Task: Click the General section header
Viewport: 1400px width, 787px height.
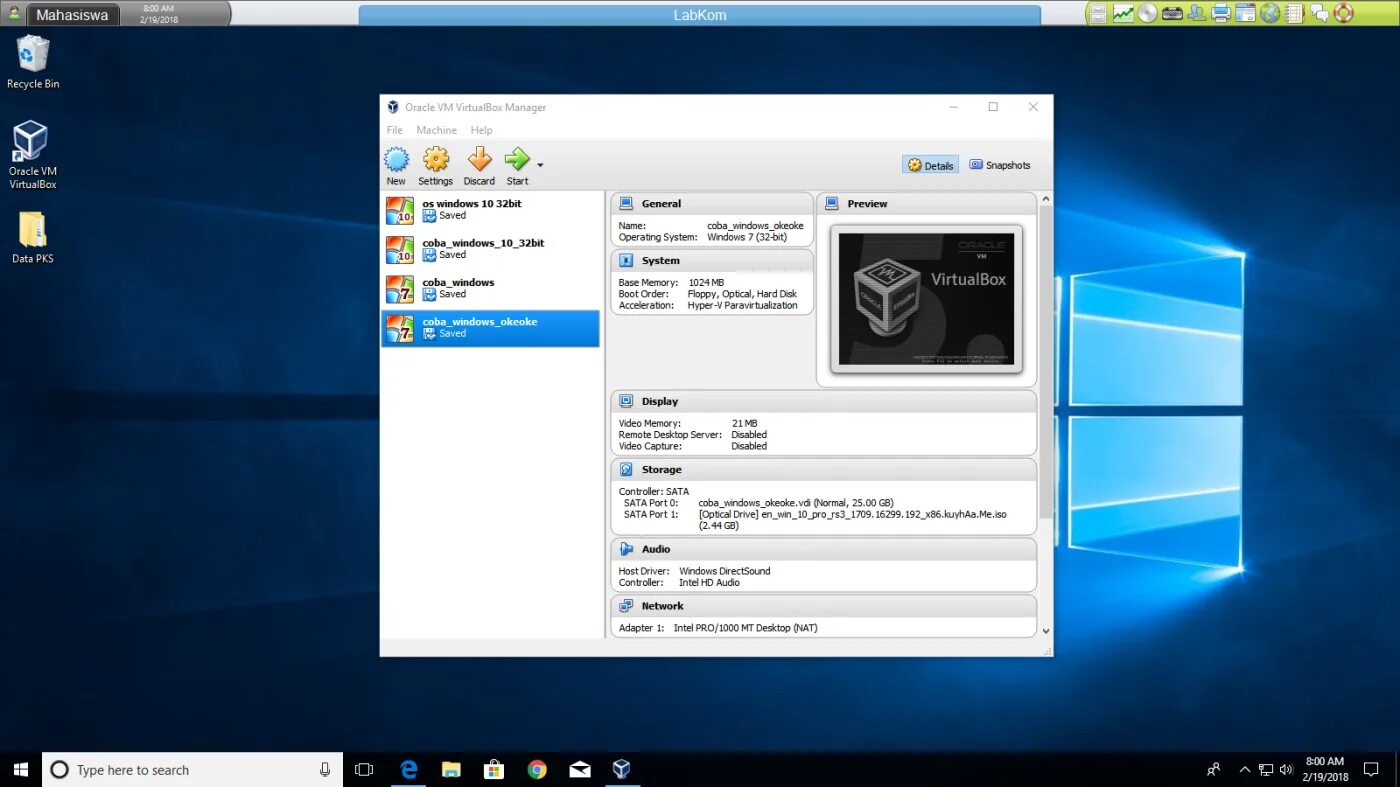Action: [712, 203]
